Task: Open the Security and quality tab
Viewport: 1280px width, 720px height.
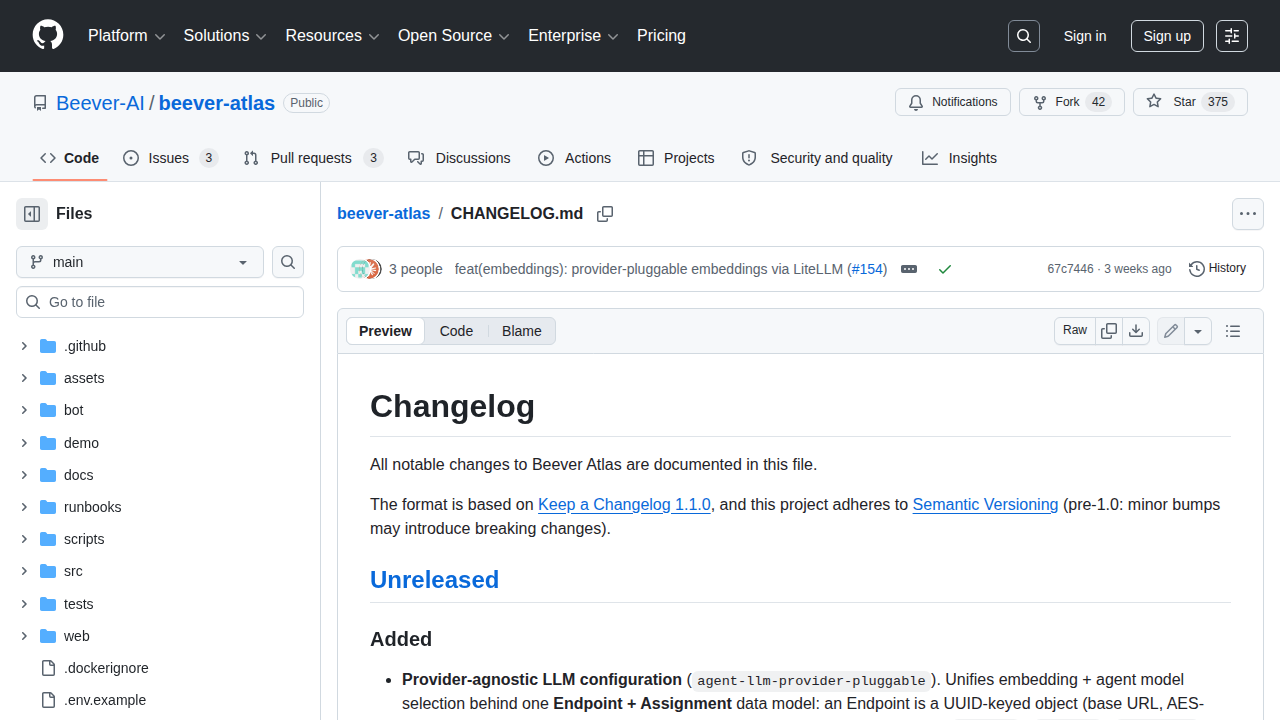Action: click(x=817, y=158)
